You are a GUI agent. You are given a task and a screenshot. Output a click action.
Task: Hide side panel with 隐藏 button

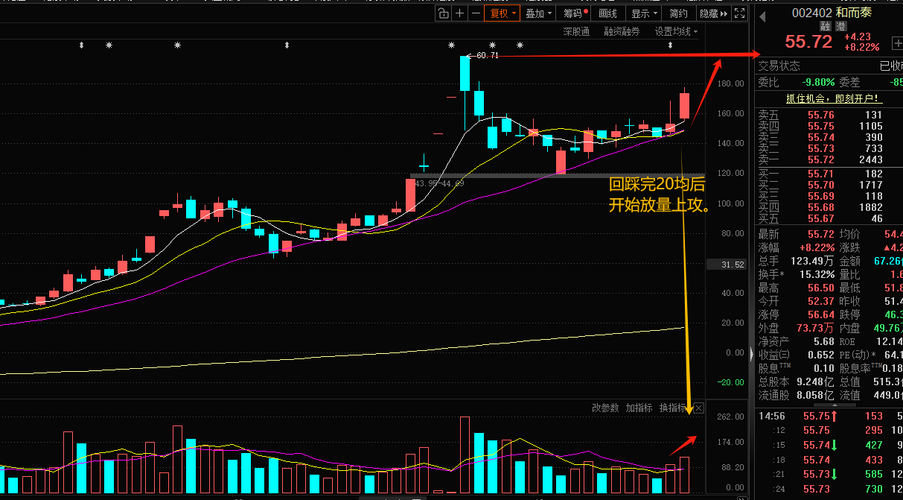[x=714, y=14]
